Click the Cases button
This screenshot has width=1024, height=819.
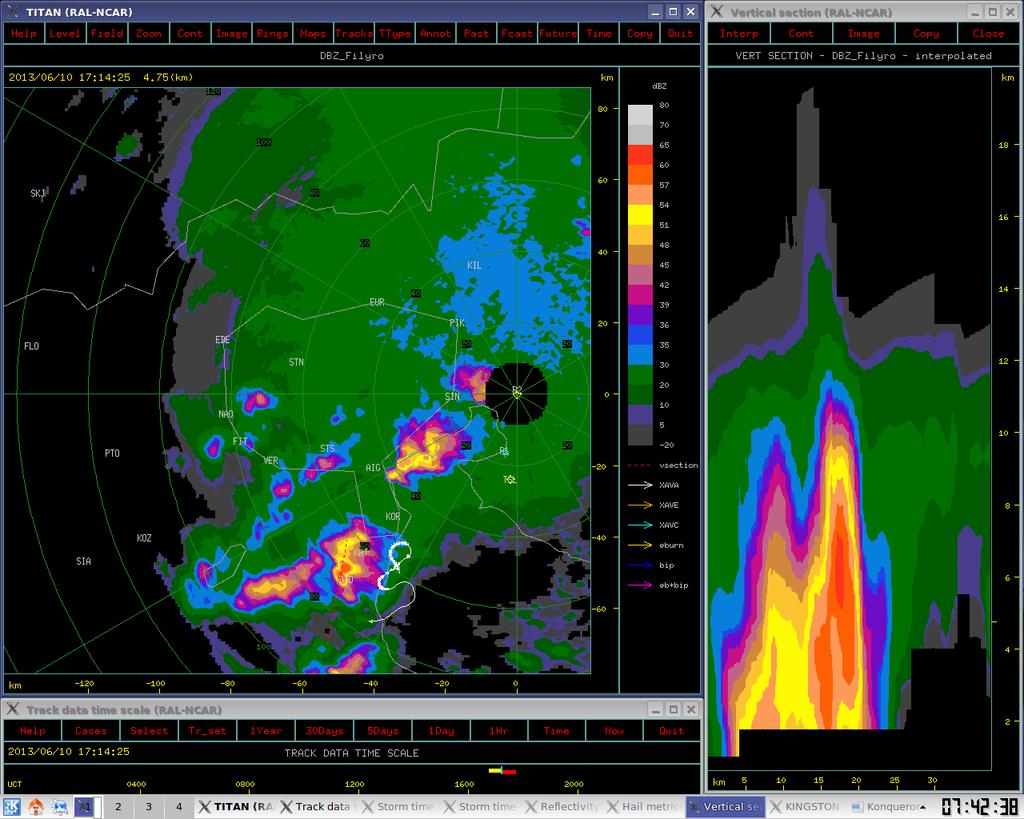click(91, 731)
